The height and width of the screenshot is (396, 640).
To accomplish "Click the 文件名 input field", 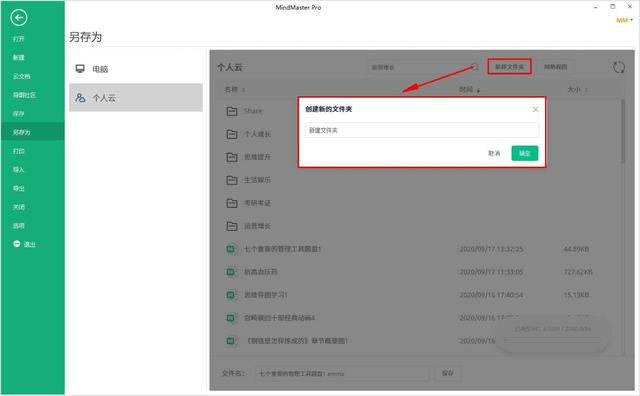I will pos(342,373).
